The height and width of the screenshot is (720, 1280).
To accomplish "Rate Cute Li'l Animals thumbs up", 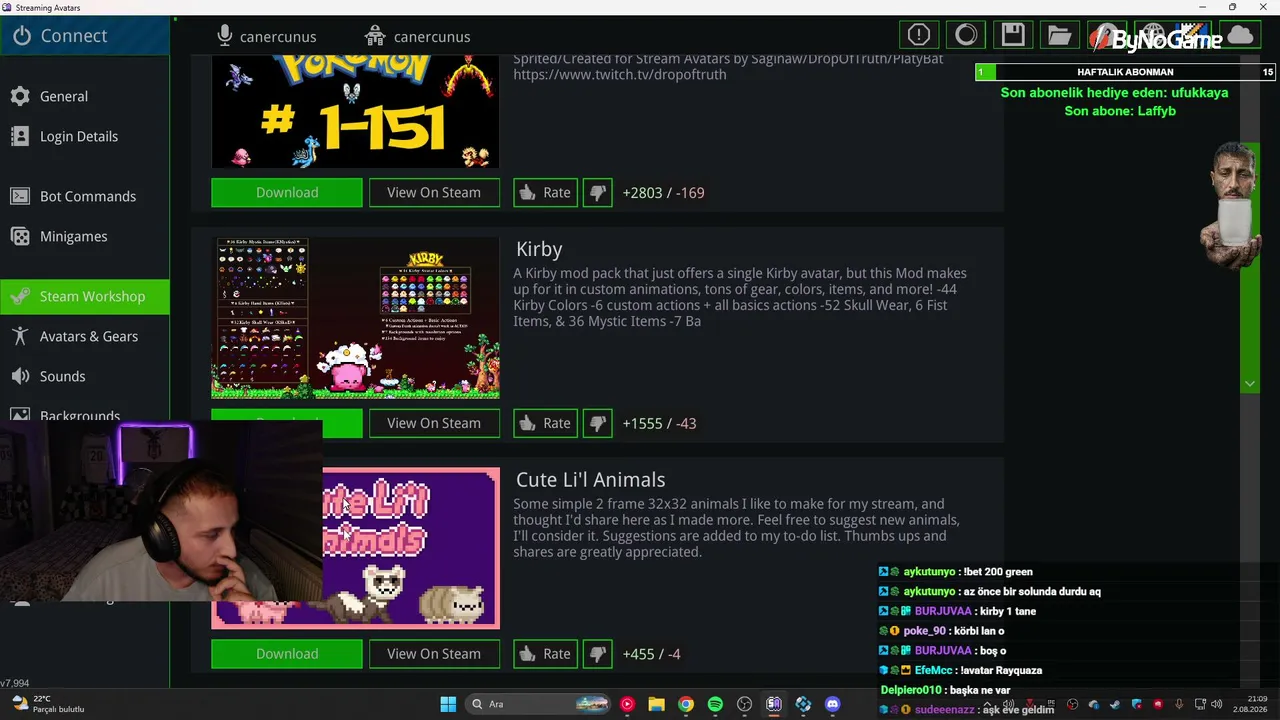I will pos(545,654).
